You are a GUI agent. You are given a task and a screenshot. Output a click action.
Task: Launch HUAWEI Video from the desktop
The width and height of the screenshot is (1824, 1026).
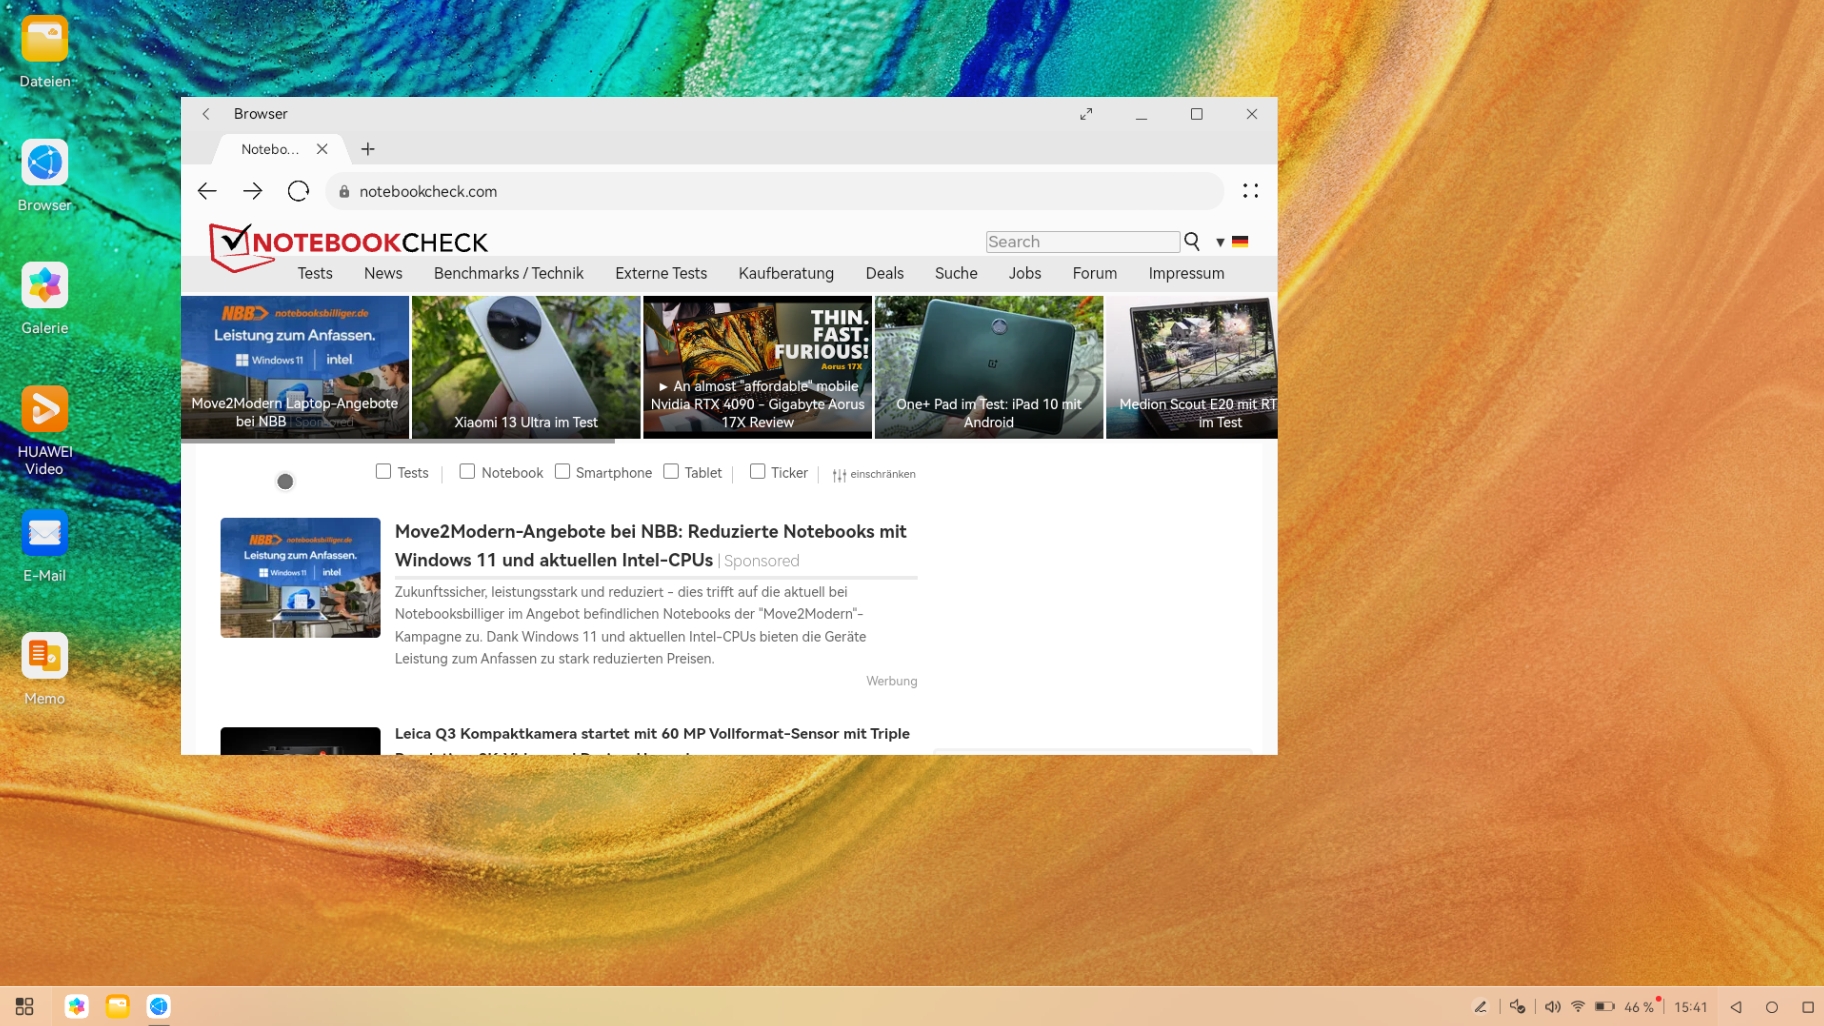point(44,409)
